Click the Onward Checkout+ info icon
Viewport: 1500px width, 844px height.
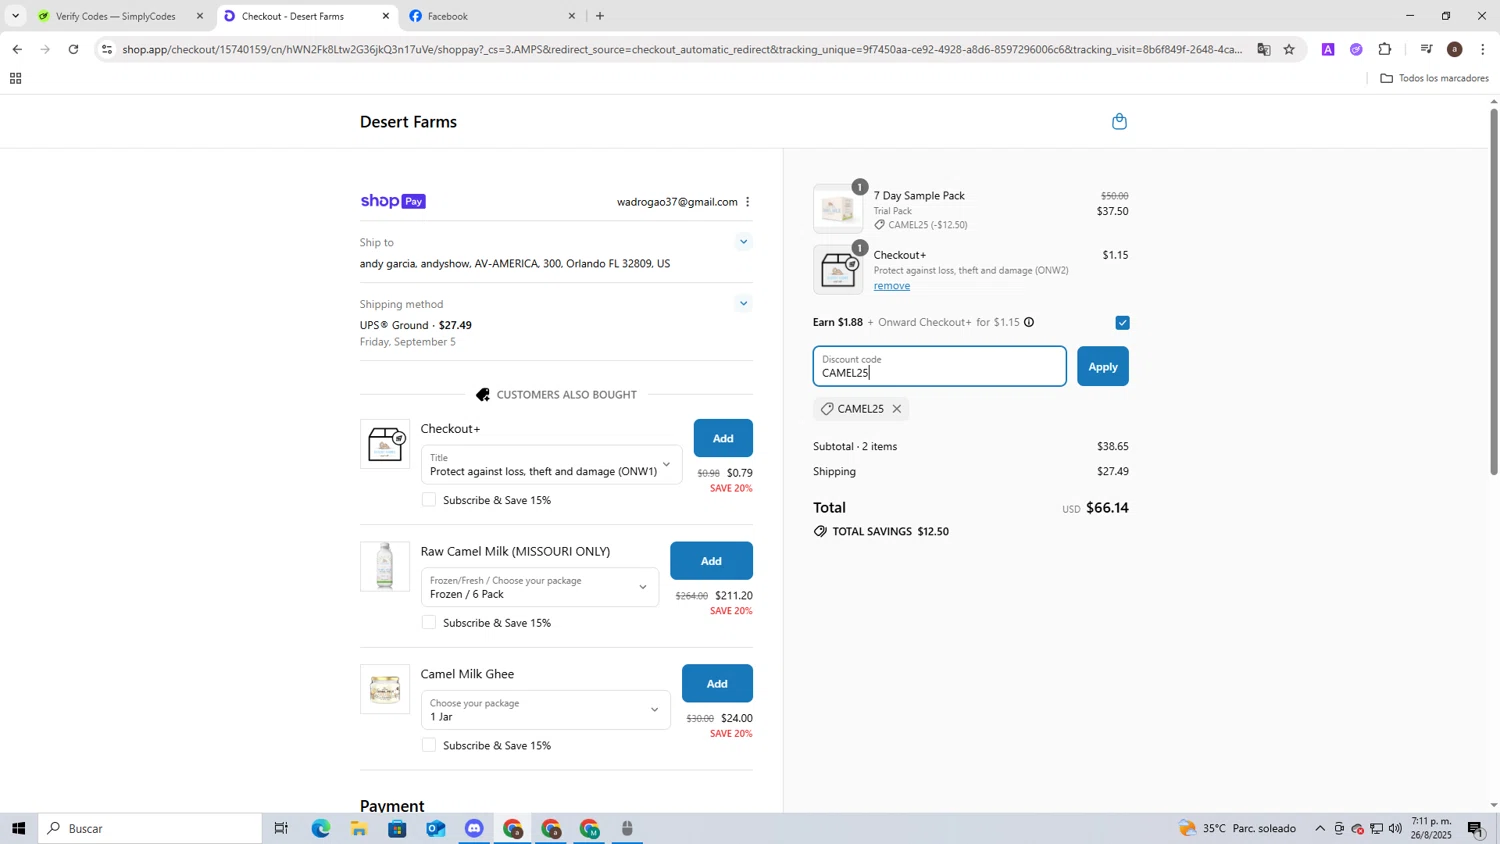click(1029, 322)
